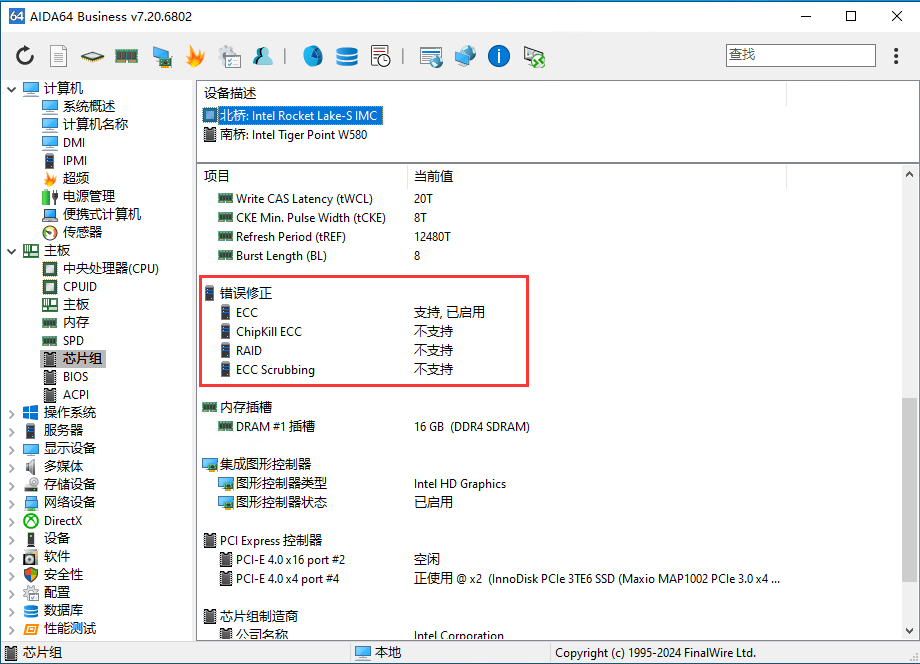The height and width of the screenshot is (664, 920).
Task: Click the Refresh toolbar icon
Action: (x=25, y=56)
